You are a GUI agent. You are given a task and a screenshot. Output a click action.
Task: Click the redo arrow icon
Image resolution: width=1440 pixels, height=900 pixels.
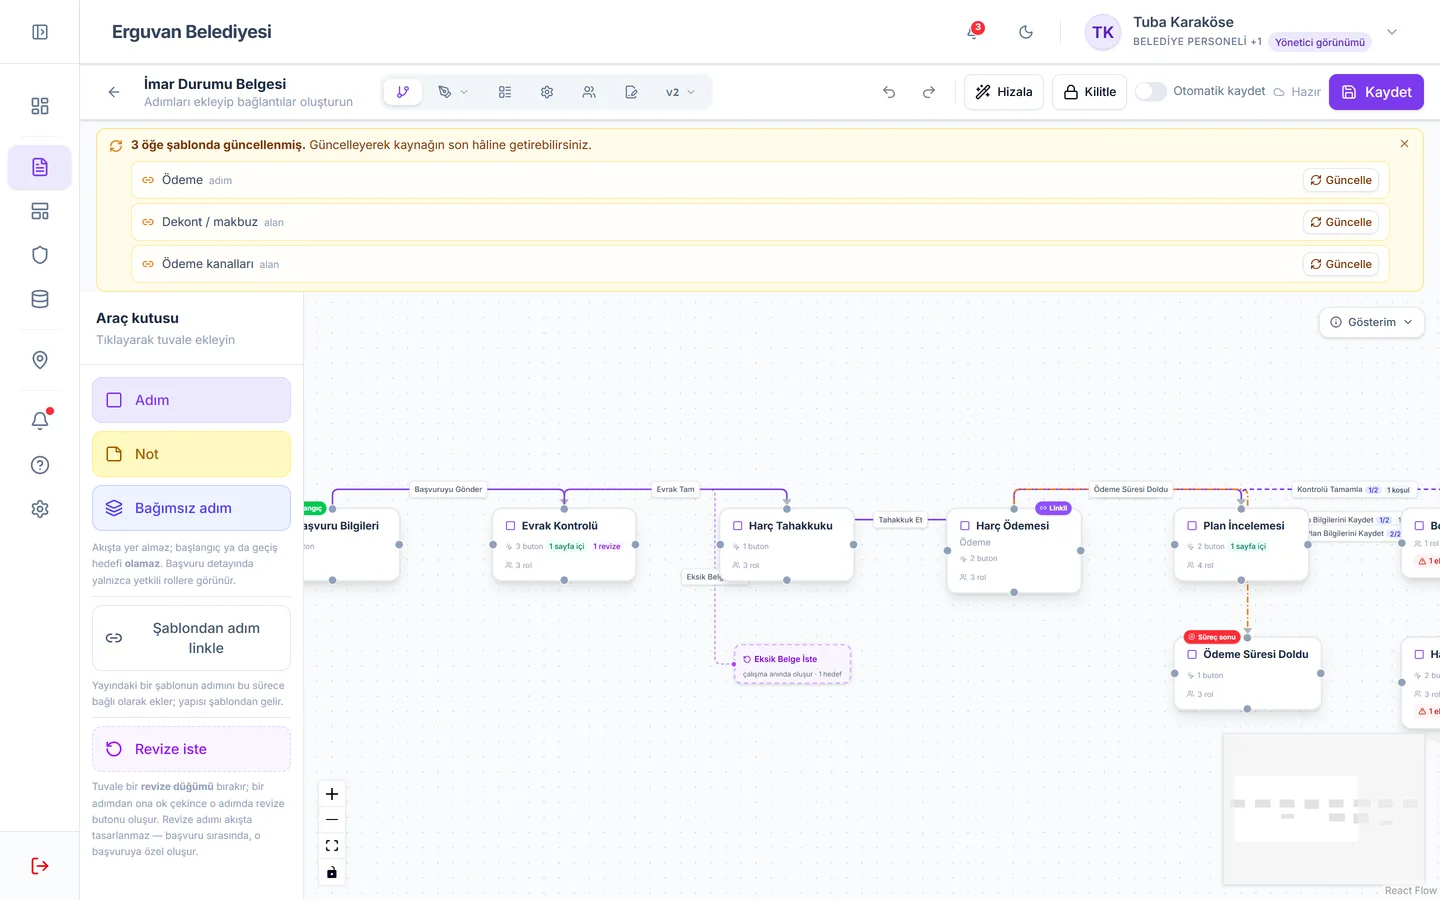929,92
